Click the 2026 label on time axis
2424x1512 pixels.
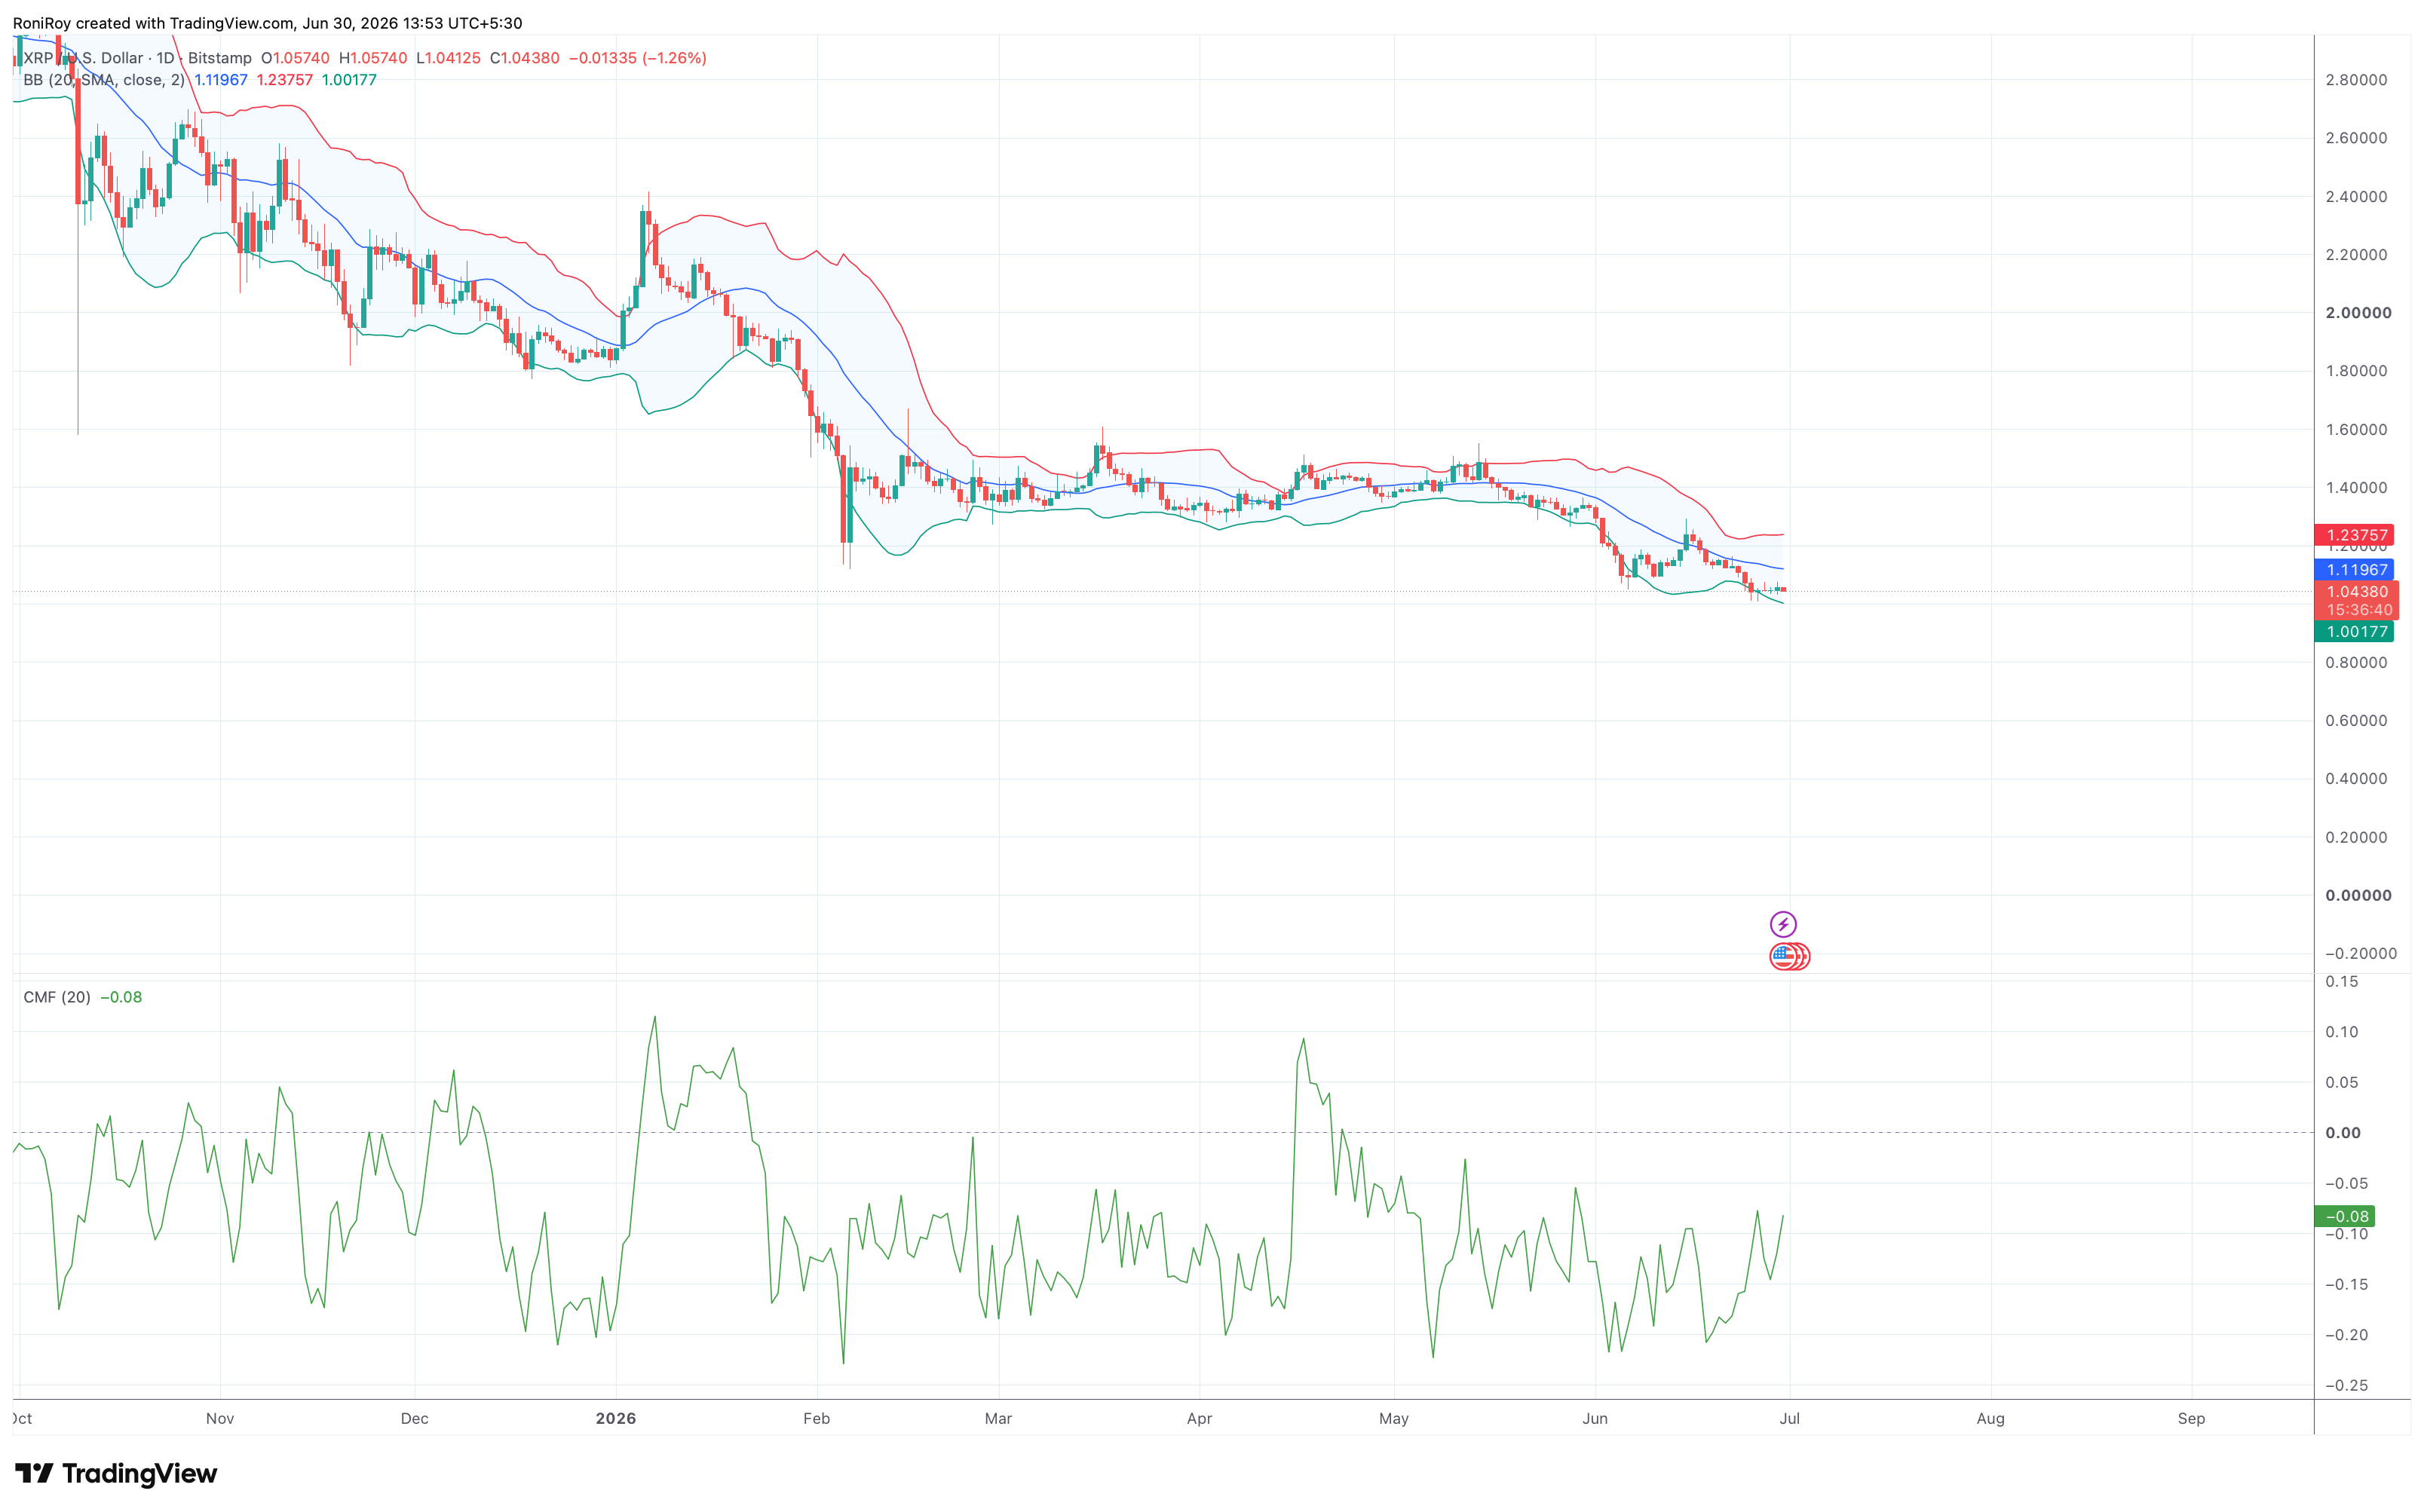coord(616,1418)
